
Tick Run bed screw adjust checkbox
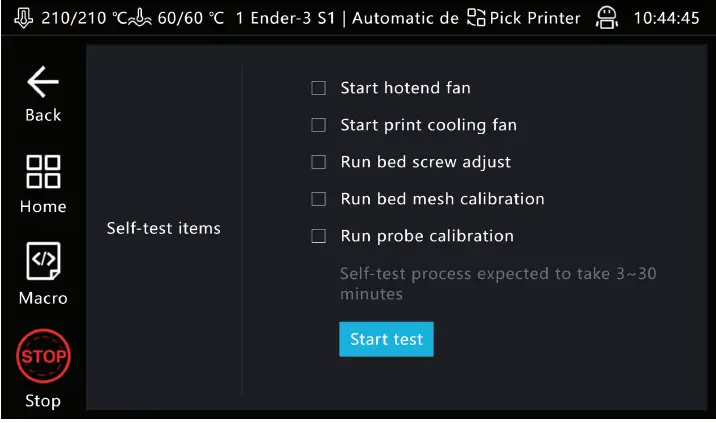coord(319,162)
